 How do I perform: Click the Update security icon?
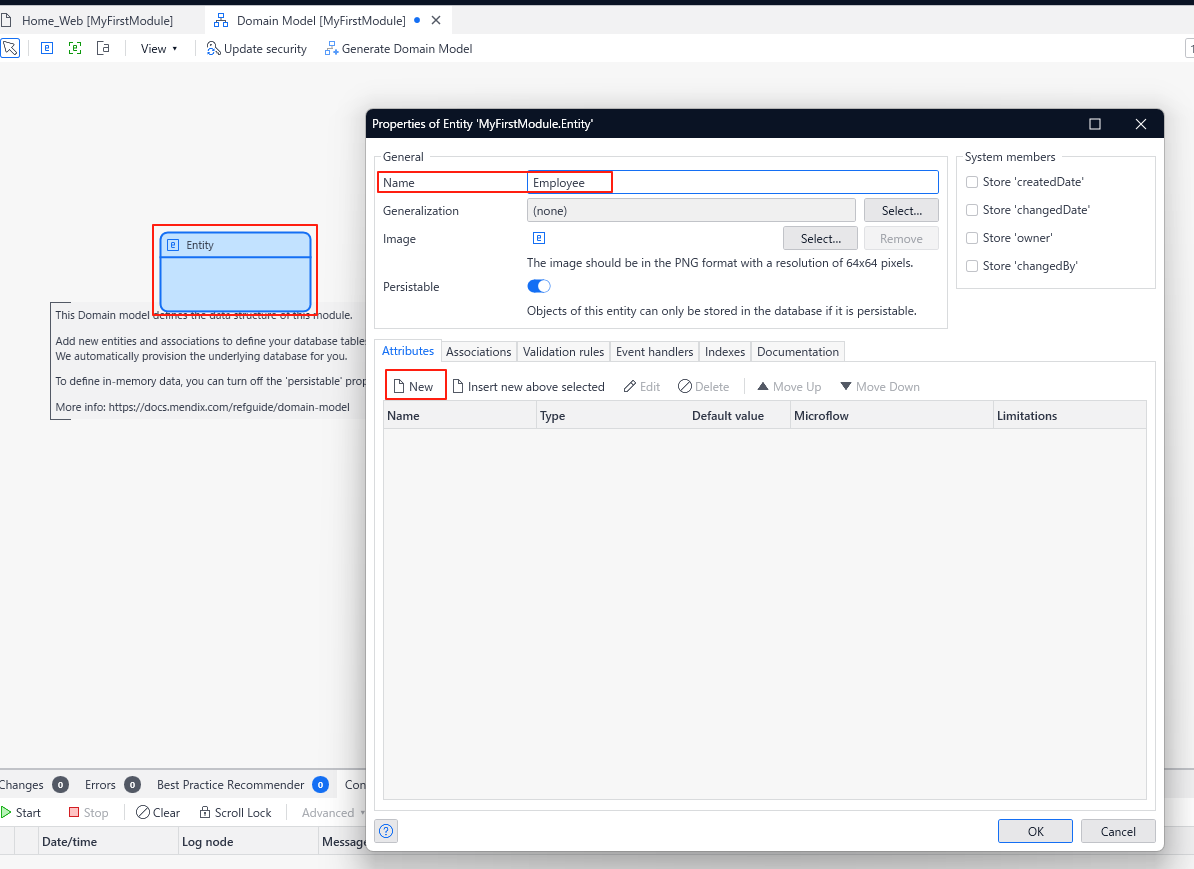click(x=213, y=49)
